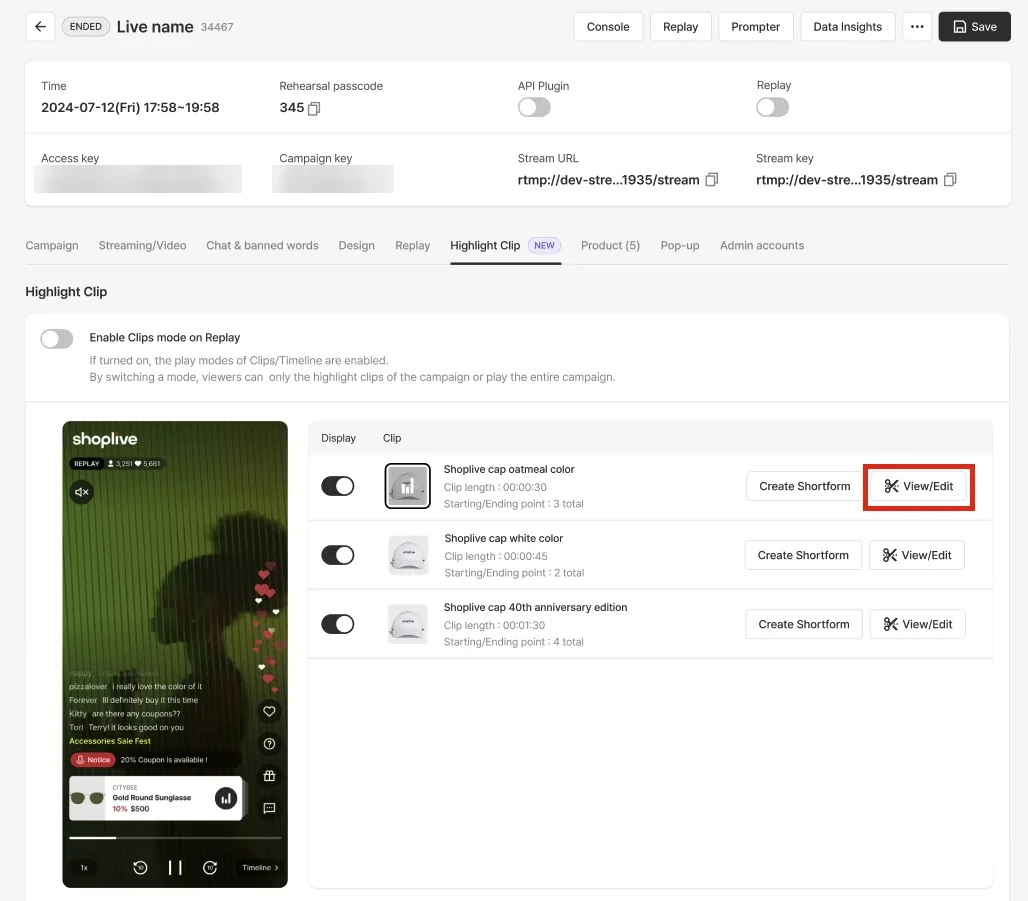Copy the Stream URL value
This screenshot has width=1028, height=901.
pyautogui.click(x=711, y=180)
